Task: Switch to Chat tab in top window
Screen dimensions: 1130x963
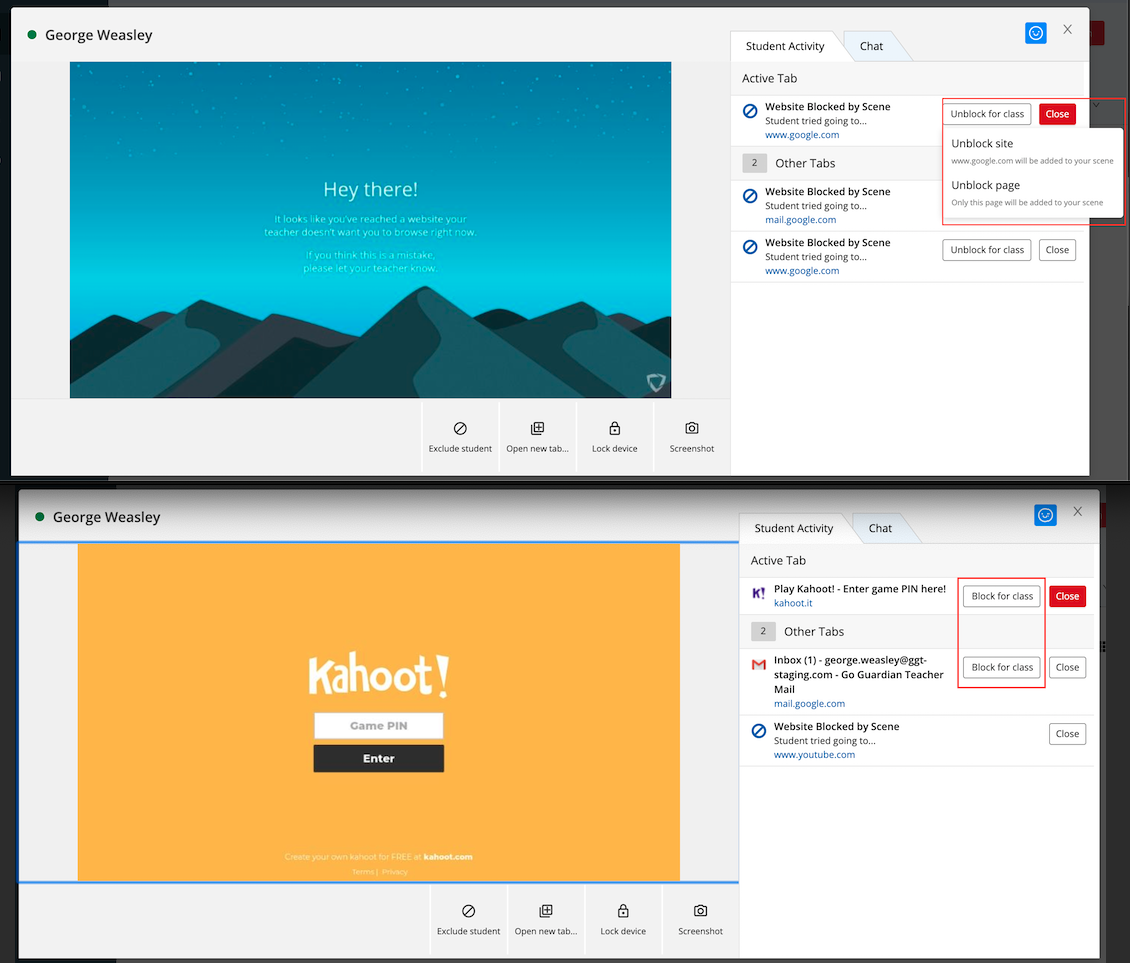Action: coord(871,46)
